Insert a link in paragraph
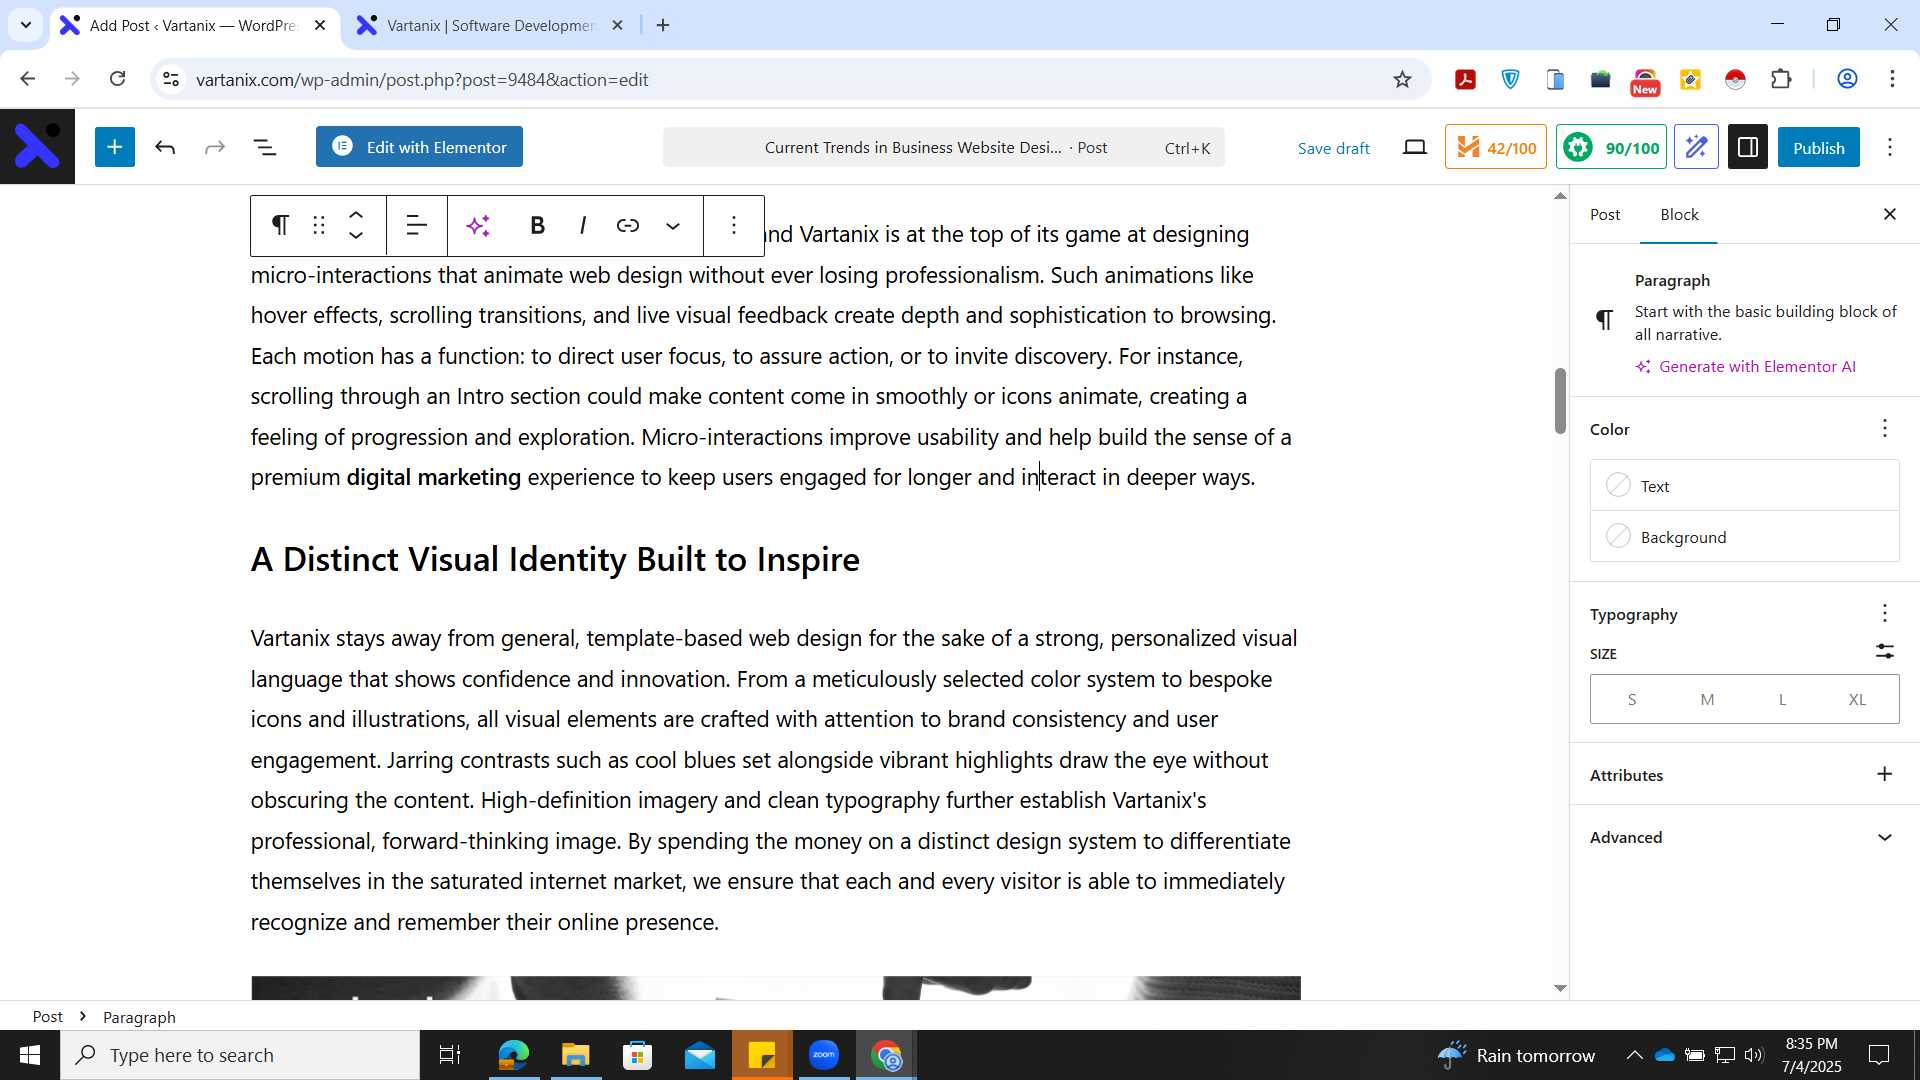Image resolution: width=1920 pixels, height=1080 pixels. click(628, 226)
